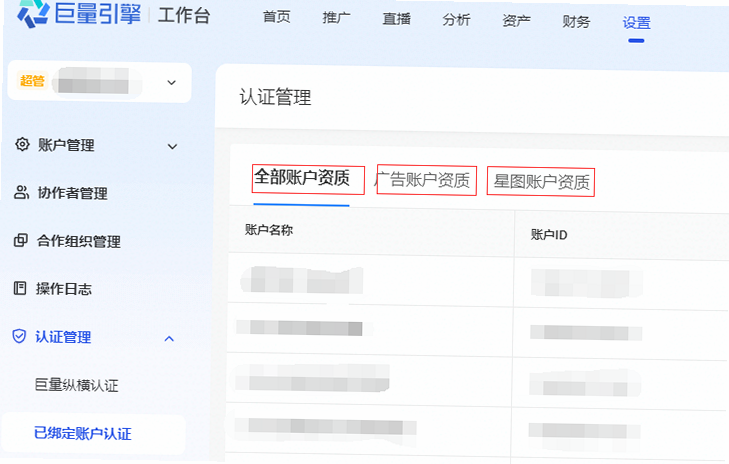Open the 推广 top menu

(337, 18)
